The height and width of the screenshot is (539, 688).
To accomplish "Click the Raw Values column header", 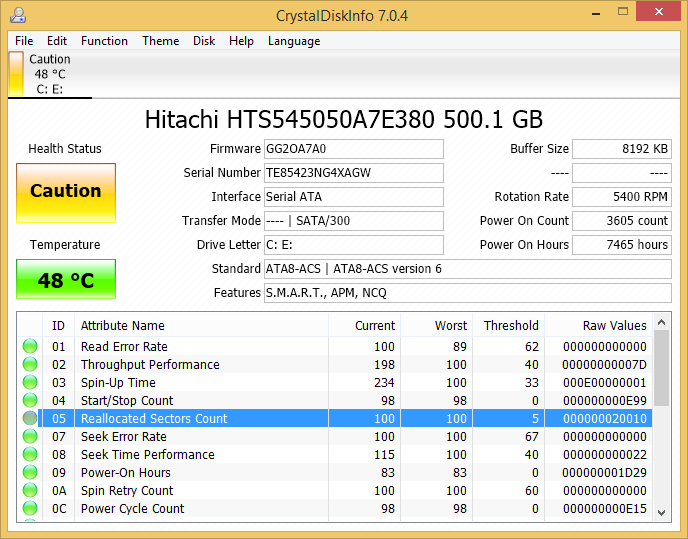I will click(598, 325).
